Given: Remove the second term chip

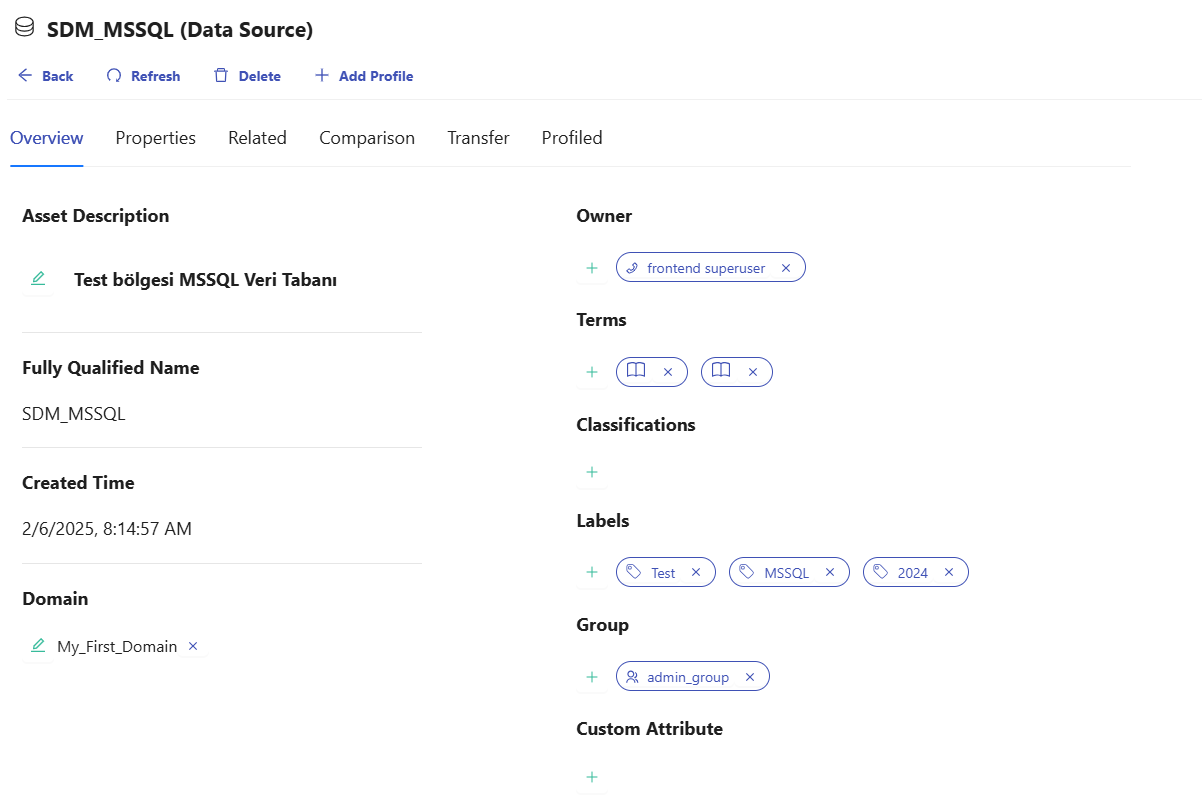Looking at the screenshot, I should point(753,372).
